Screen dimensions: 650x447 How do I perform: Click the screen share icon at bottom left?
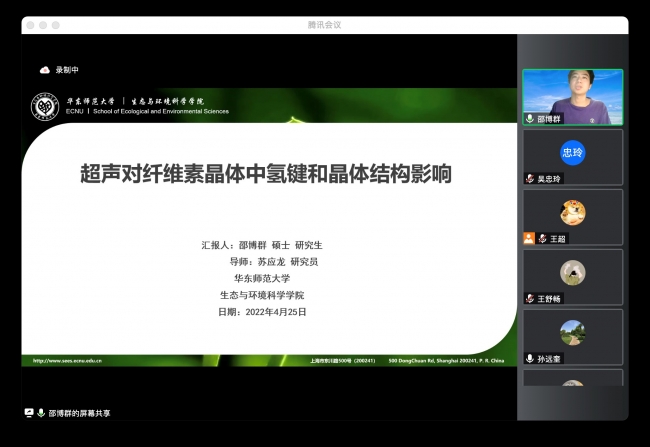tap(29, 412)
